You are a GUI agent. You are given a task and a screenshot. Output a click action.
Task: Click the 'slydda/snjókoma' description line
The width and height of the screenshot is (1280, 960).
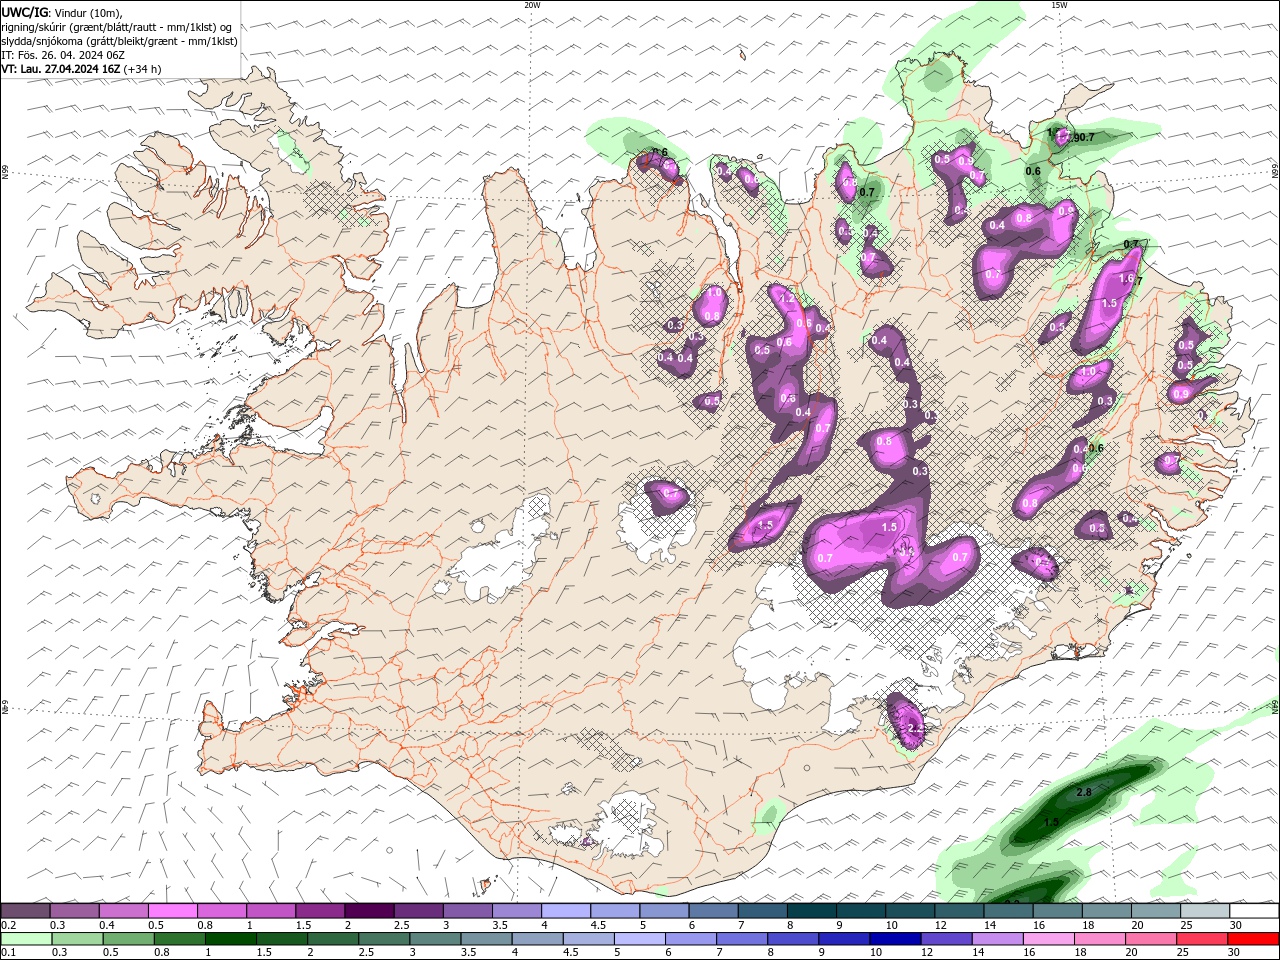click(x=120, y=41)
